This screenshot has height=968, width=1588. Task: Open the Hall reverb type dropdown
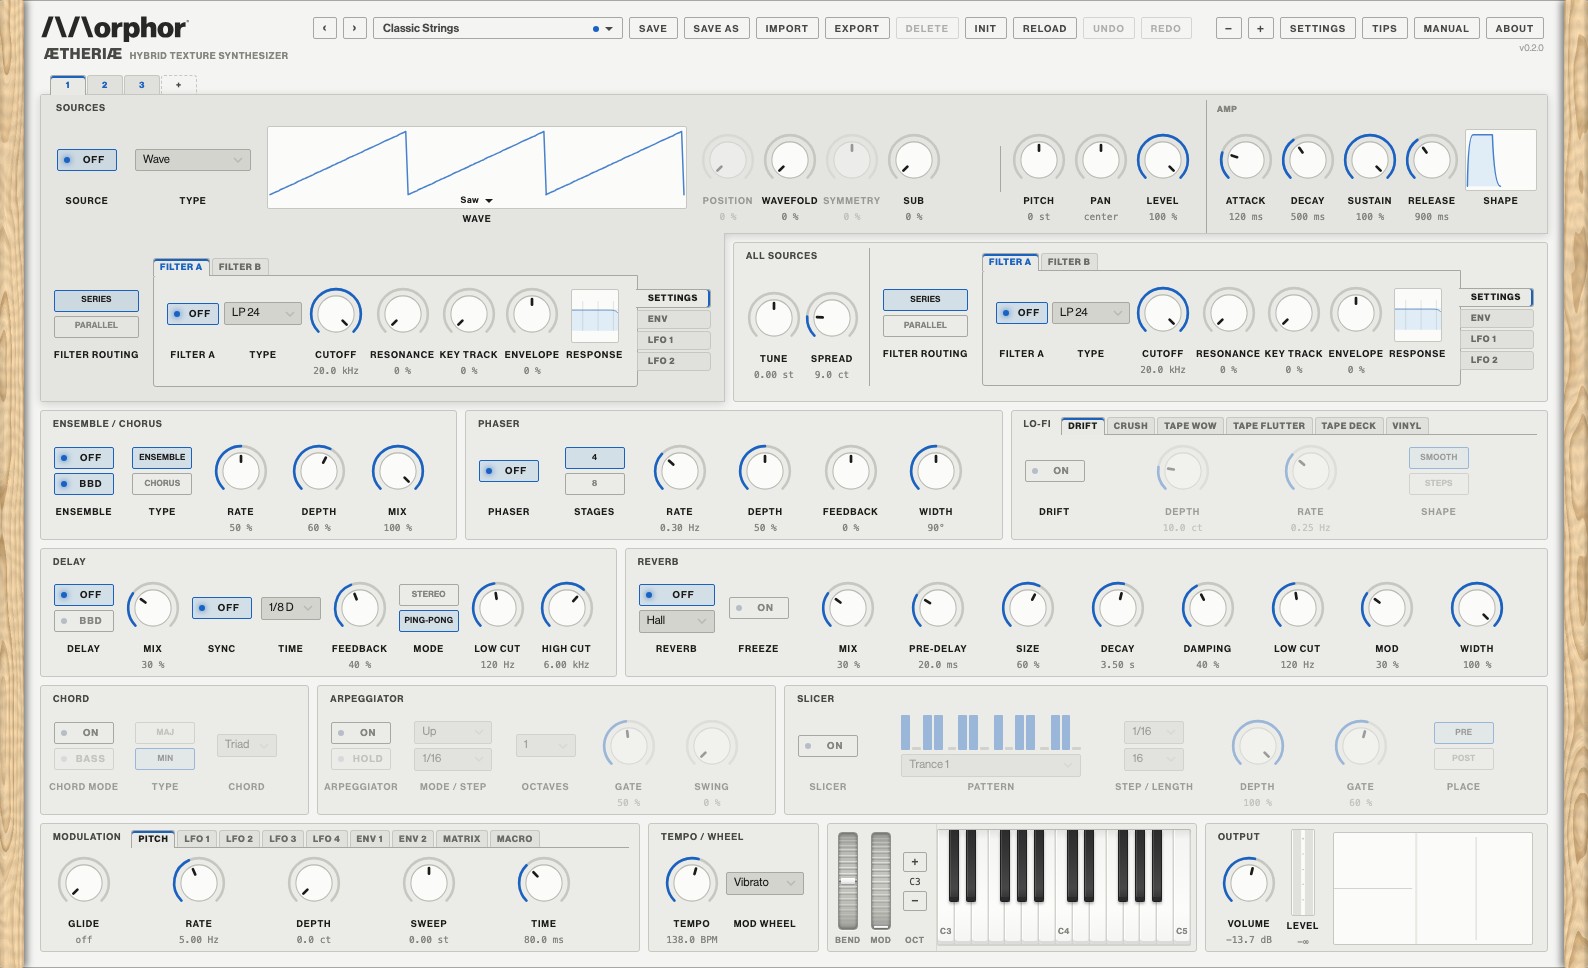676,620
